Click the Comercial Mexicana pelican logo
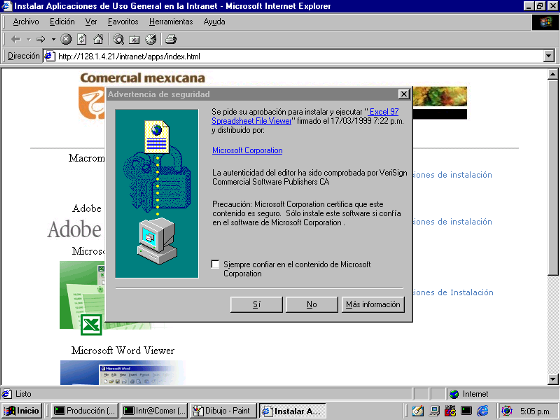This screenshot has height=420, width=560. [x=92, y=103]
